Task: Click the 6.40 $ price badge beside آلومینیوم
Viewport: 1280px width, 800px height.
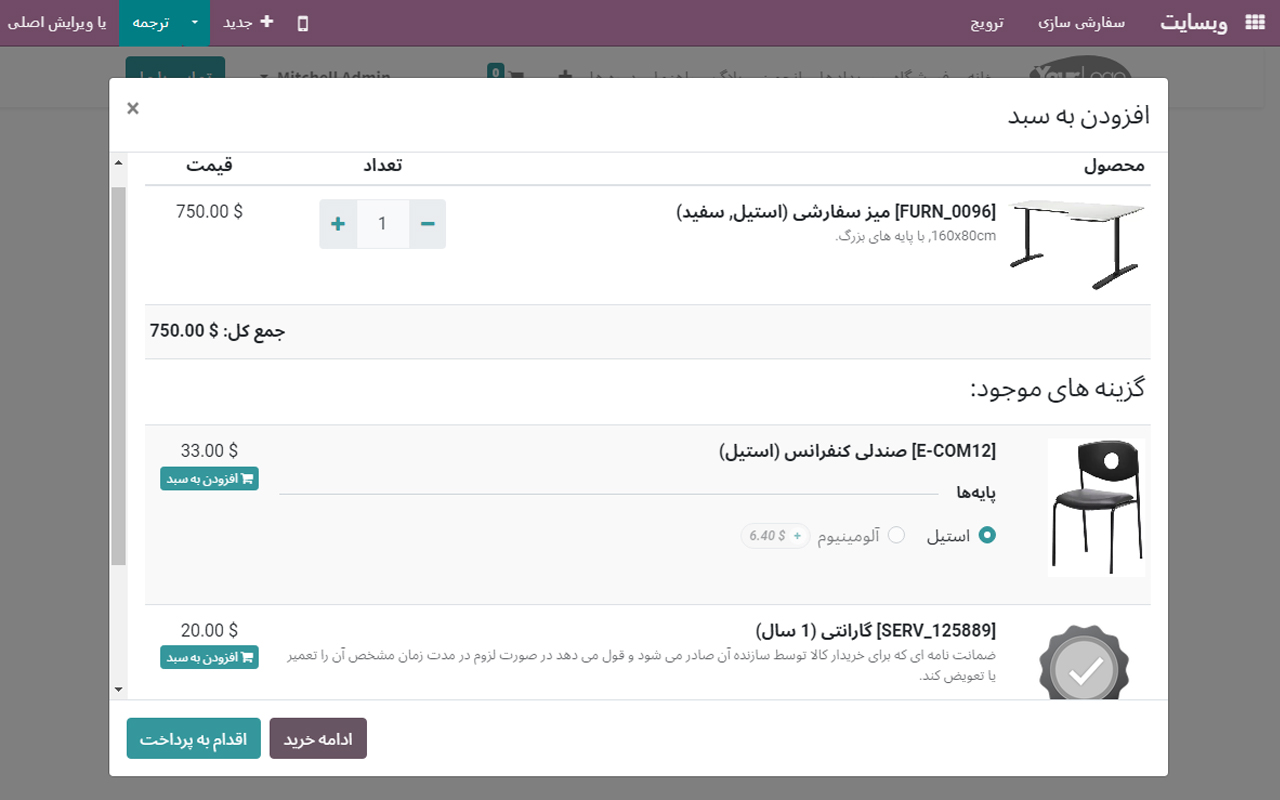Action: 774,535
